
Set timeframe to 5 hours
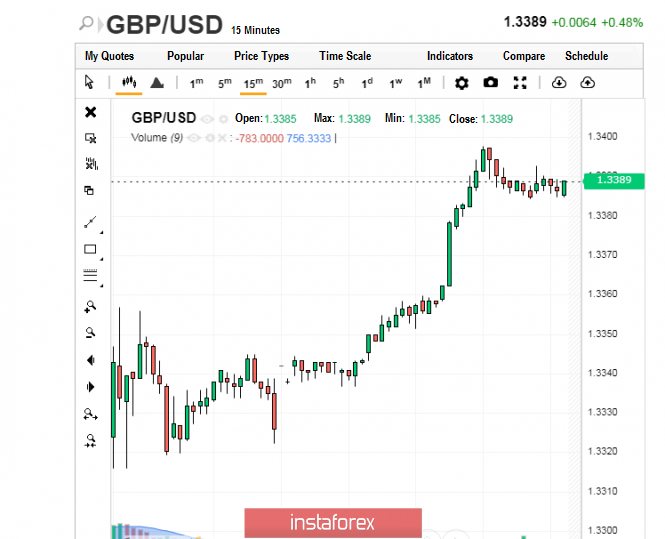(x=338, y=83)
